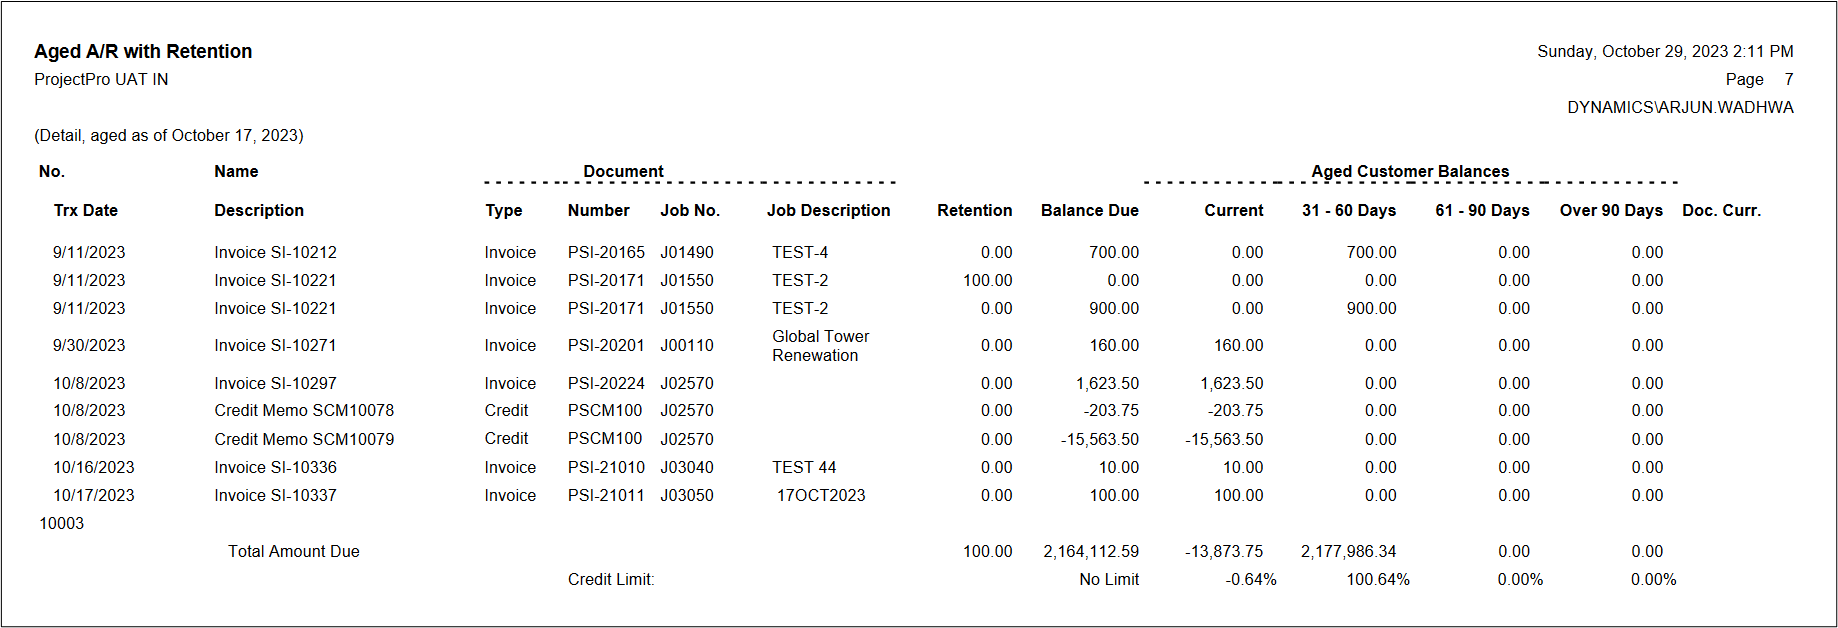The image size is (1838, 628).
Task: Click the Over 90 Days column header
Action: [x=1610, y=211]
